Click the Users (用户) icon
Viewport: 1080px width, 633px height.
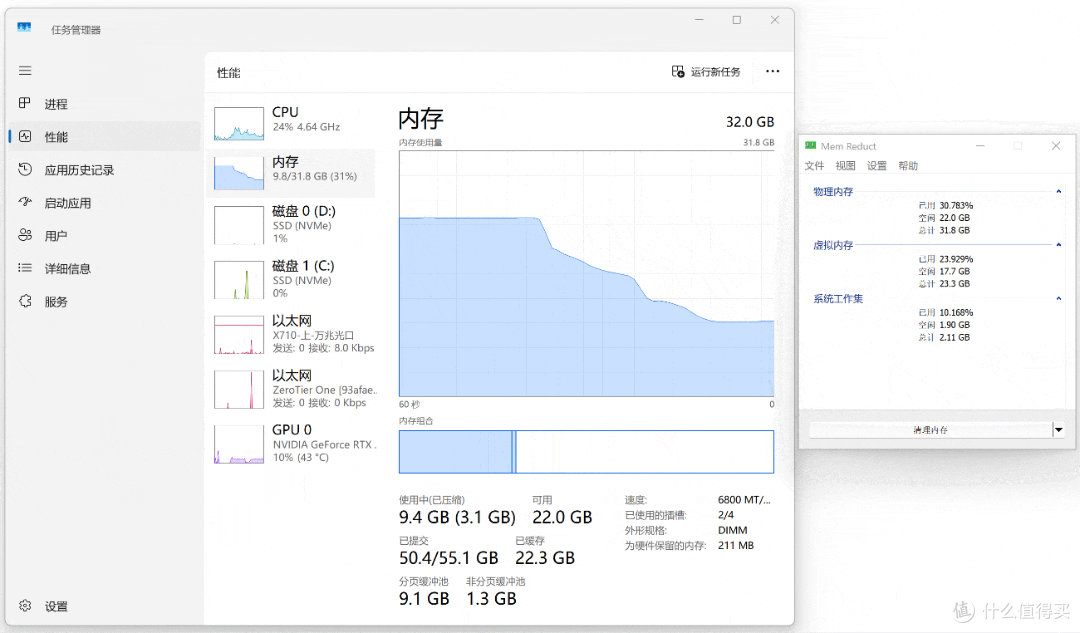click(25, 235)
